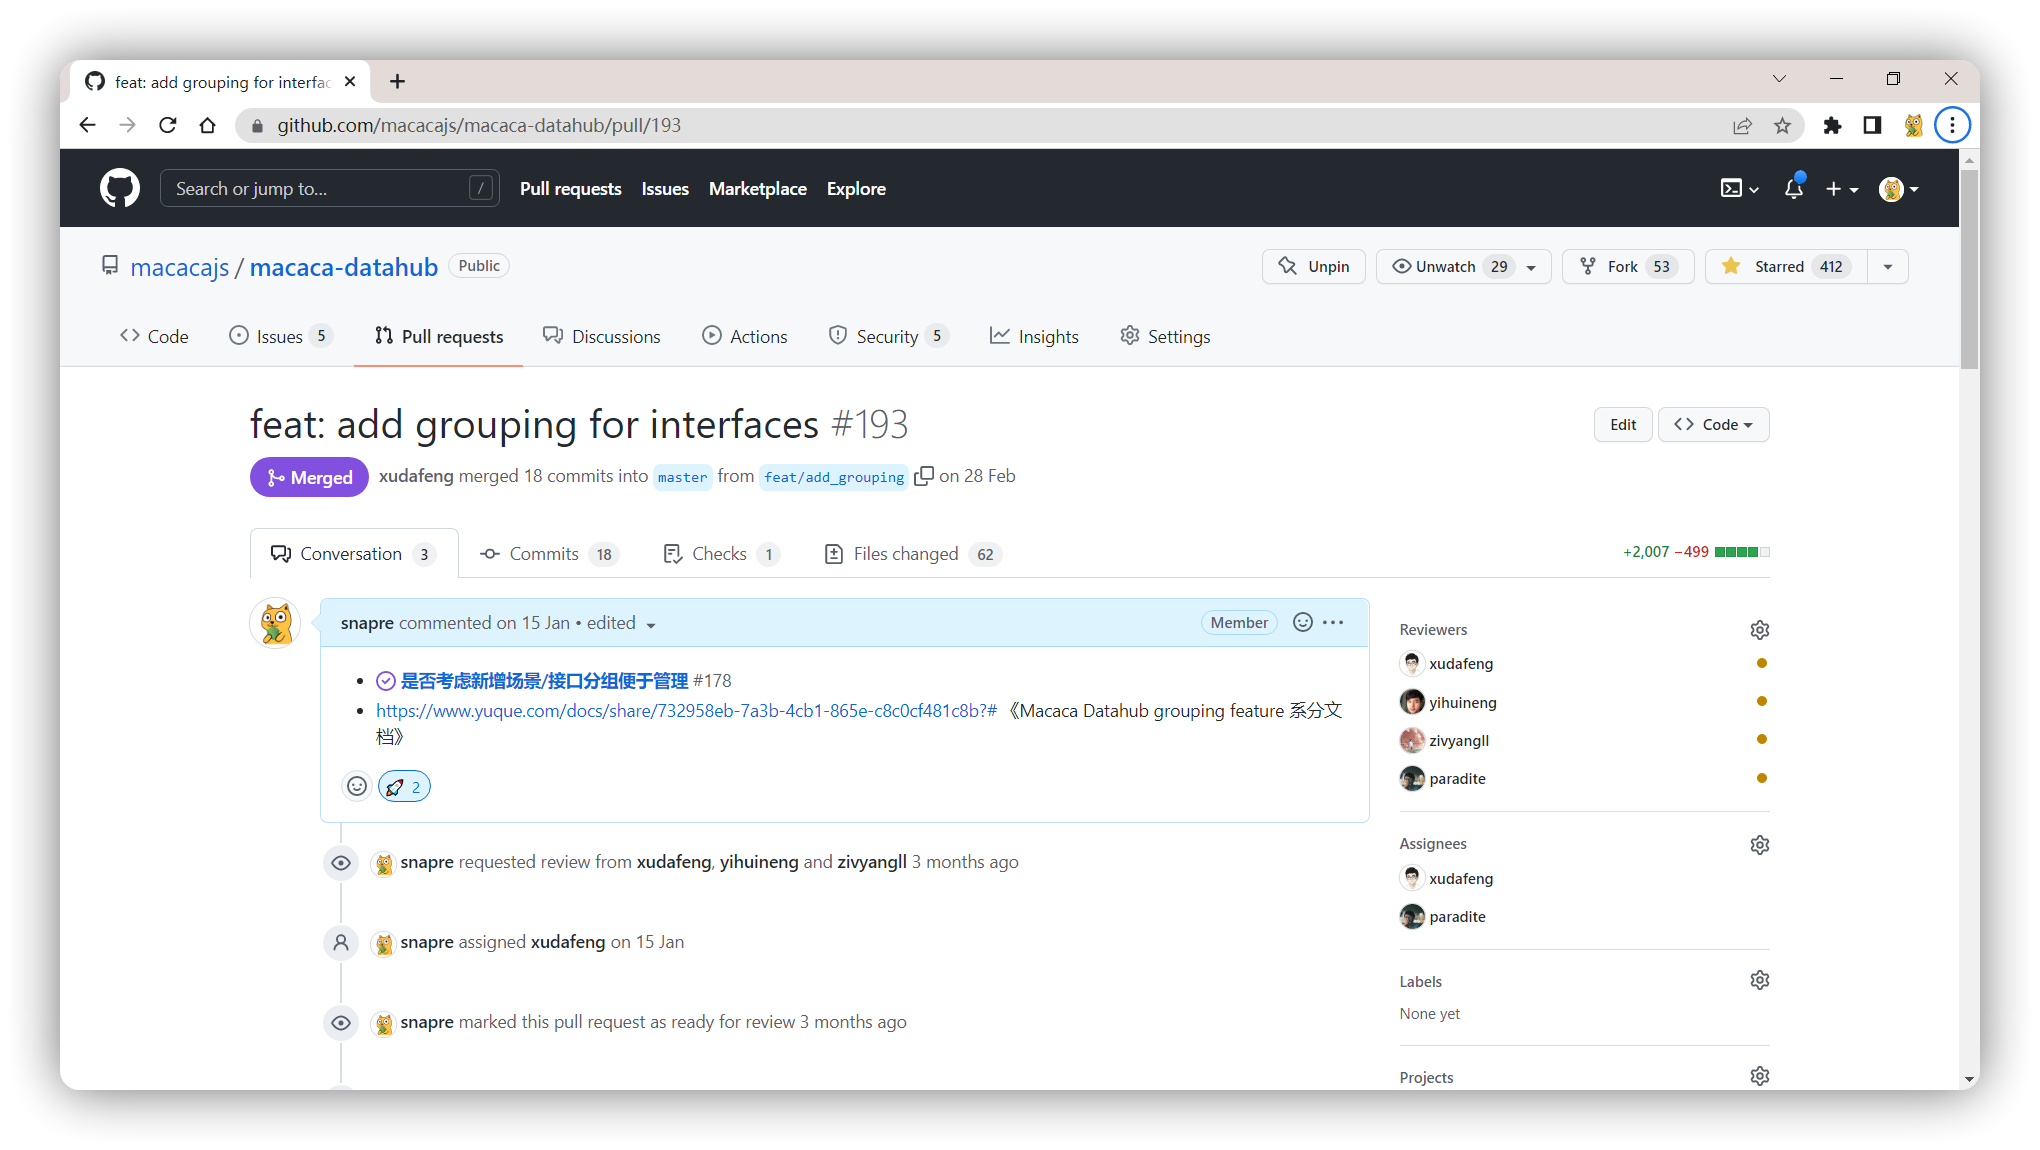
Task: Toggle the rocket reaction on comment
Action: [x=404, y=787]
